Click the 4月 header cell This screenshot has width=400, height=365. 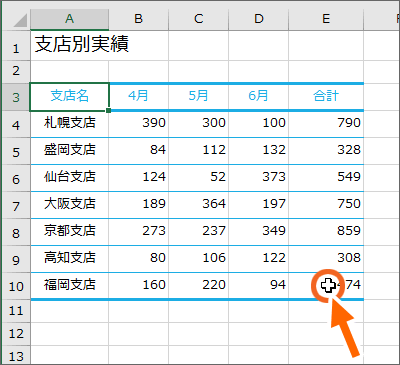tap(139, 97)
